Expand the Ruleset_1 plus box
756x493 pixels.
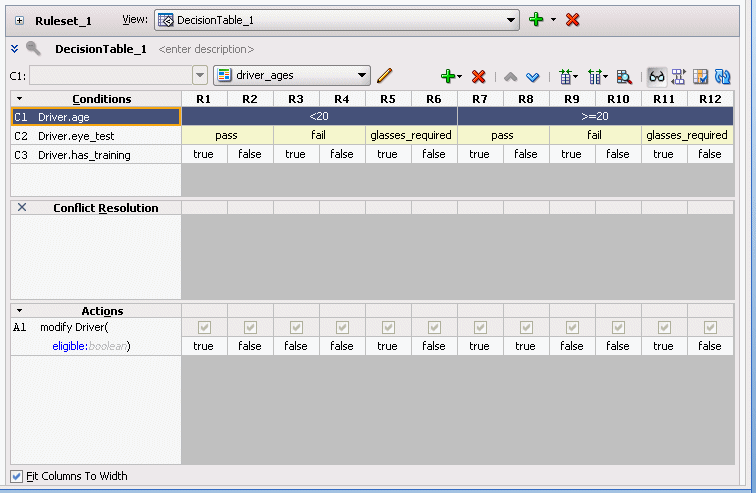[19, 21]
